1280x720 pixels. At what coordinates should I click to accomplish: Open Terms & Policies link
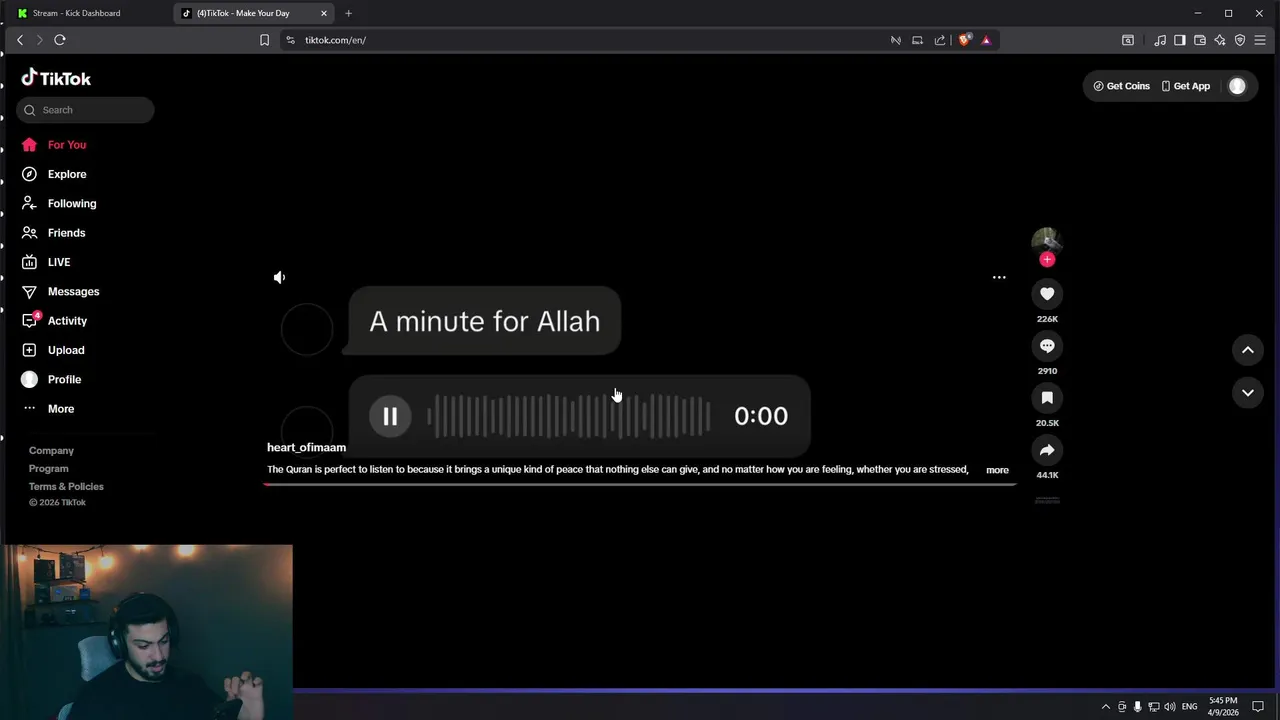coord(66,487)
